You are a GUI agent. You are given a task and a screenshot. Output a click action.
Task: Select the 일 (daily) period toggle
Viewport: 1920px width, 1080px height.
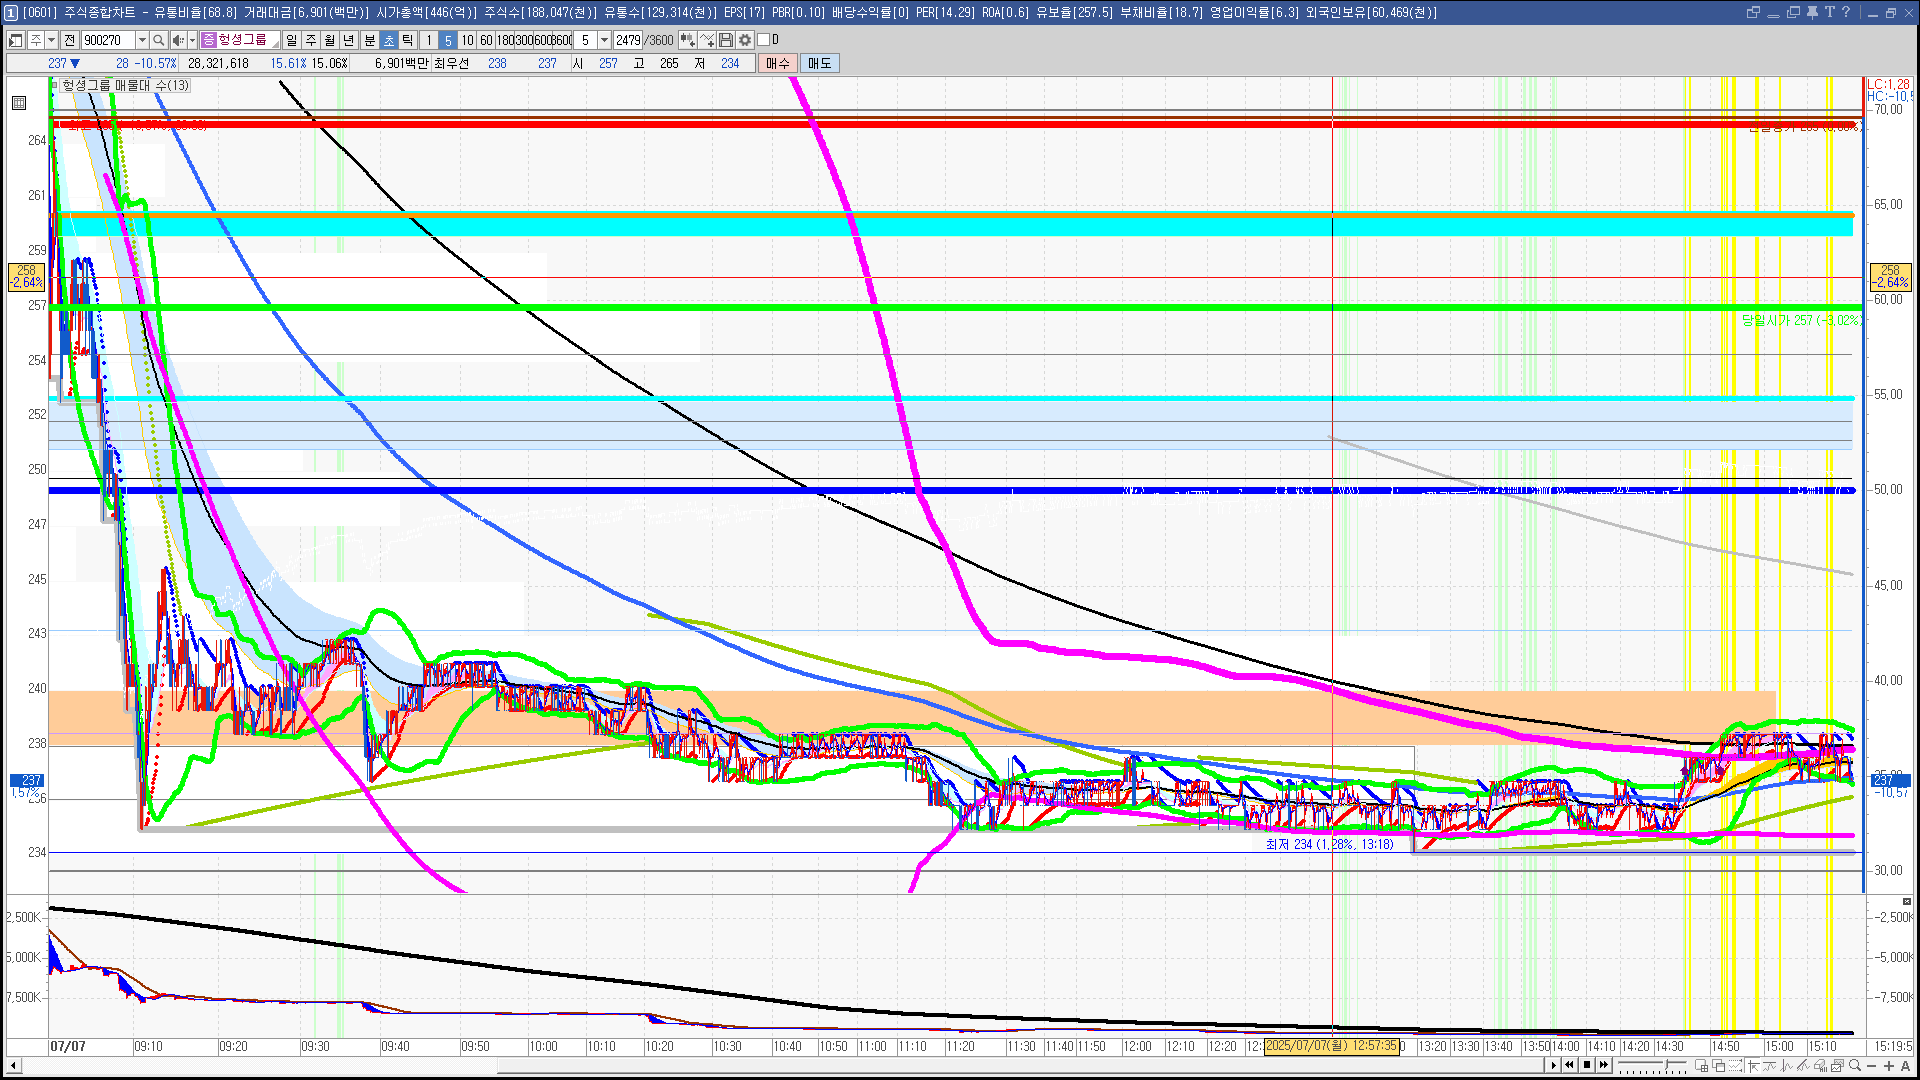pyautogui.click(x=291, y=40)
